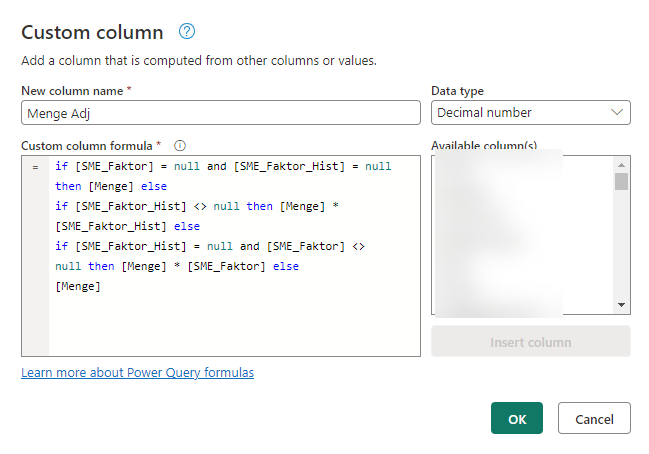Screen dimensions: 649x454
Task: Click the Cancel button
Action: [x=594, y=418]
